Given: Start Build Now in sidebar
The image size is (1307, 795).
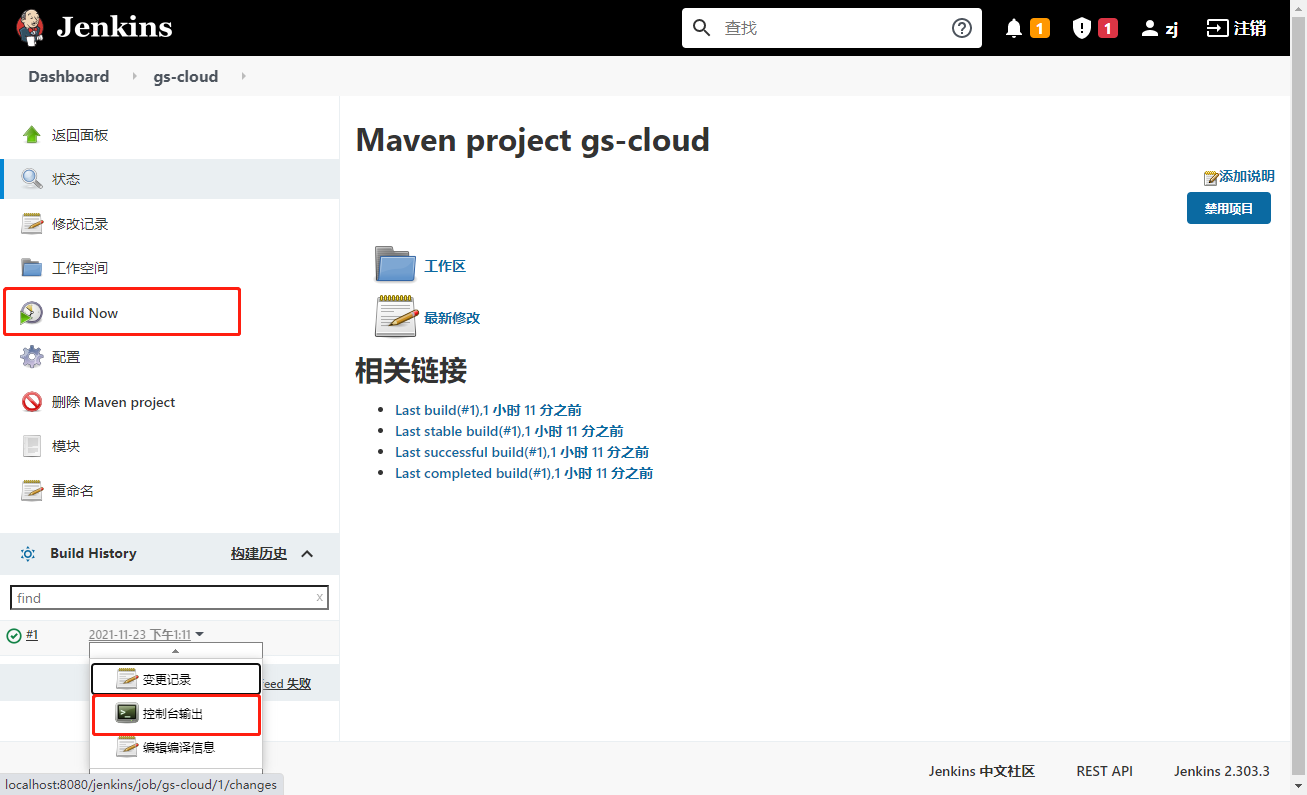Looking at the screenshot, I should pos(85,313).
